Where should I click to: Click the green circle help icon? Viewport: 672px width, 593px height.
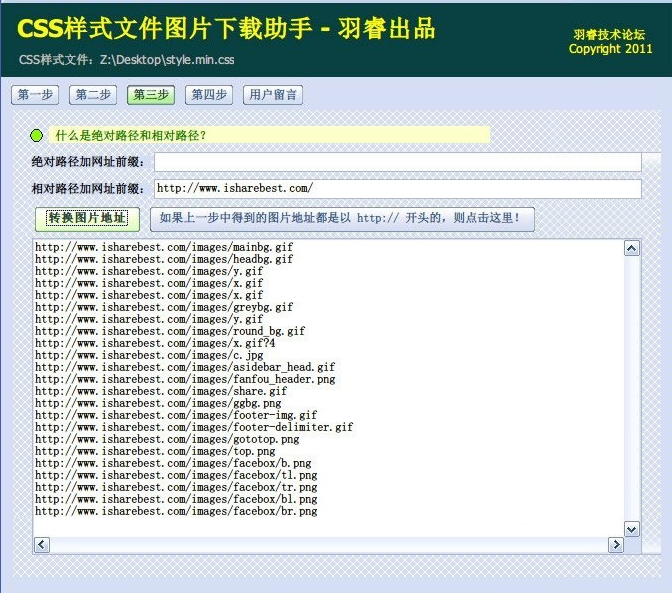pyautogui.click(x=37, y=135)
